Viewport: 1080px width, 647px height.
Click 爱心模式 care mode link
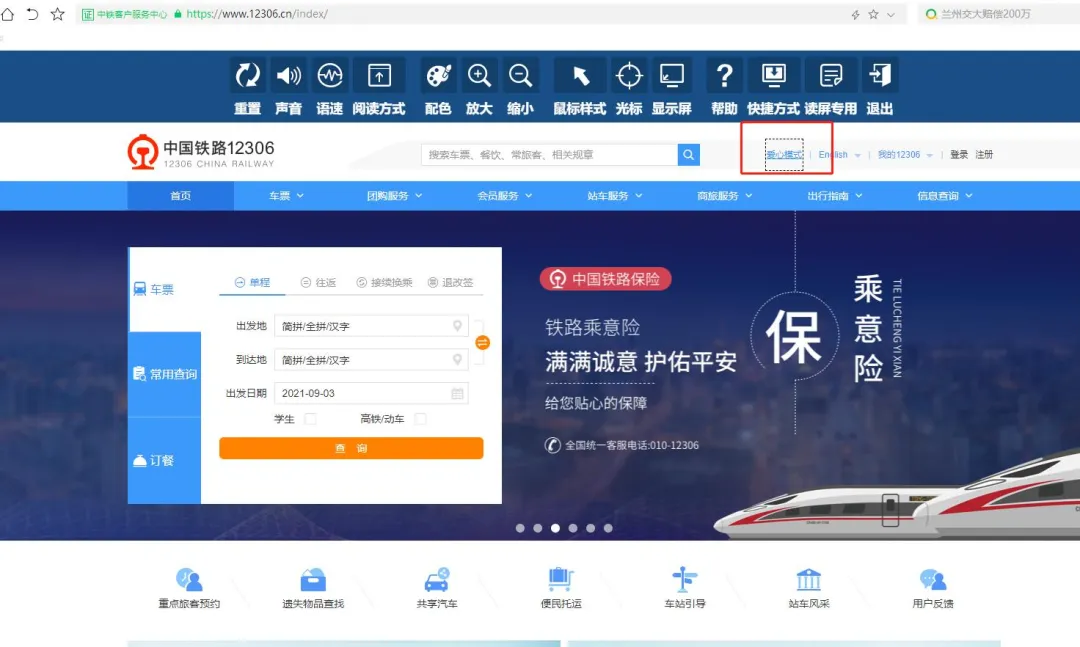pos(785,154)
